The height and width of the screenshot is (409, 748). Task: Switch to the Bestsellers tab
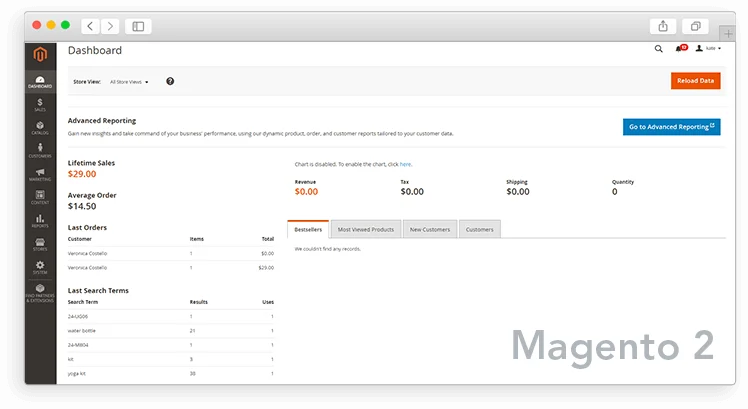coord(308,230)
